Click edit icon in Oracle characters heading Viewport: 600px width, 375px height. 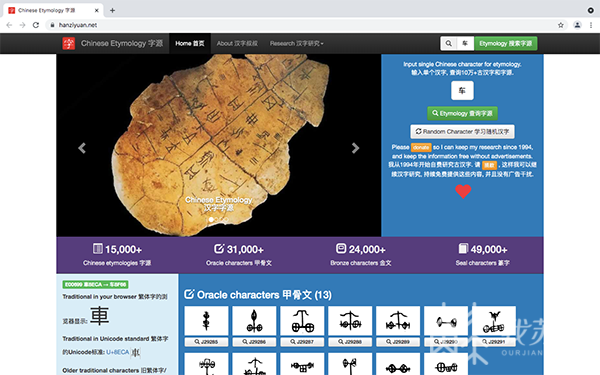point(189,294)
